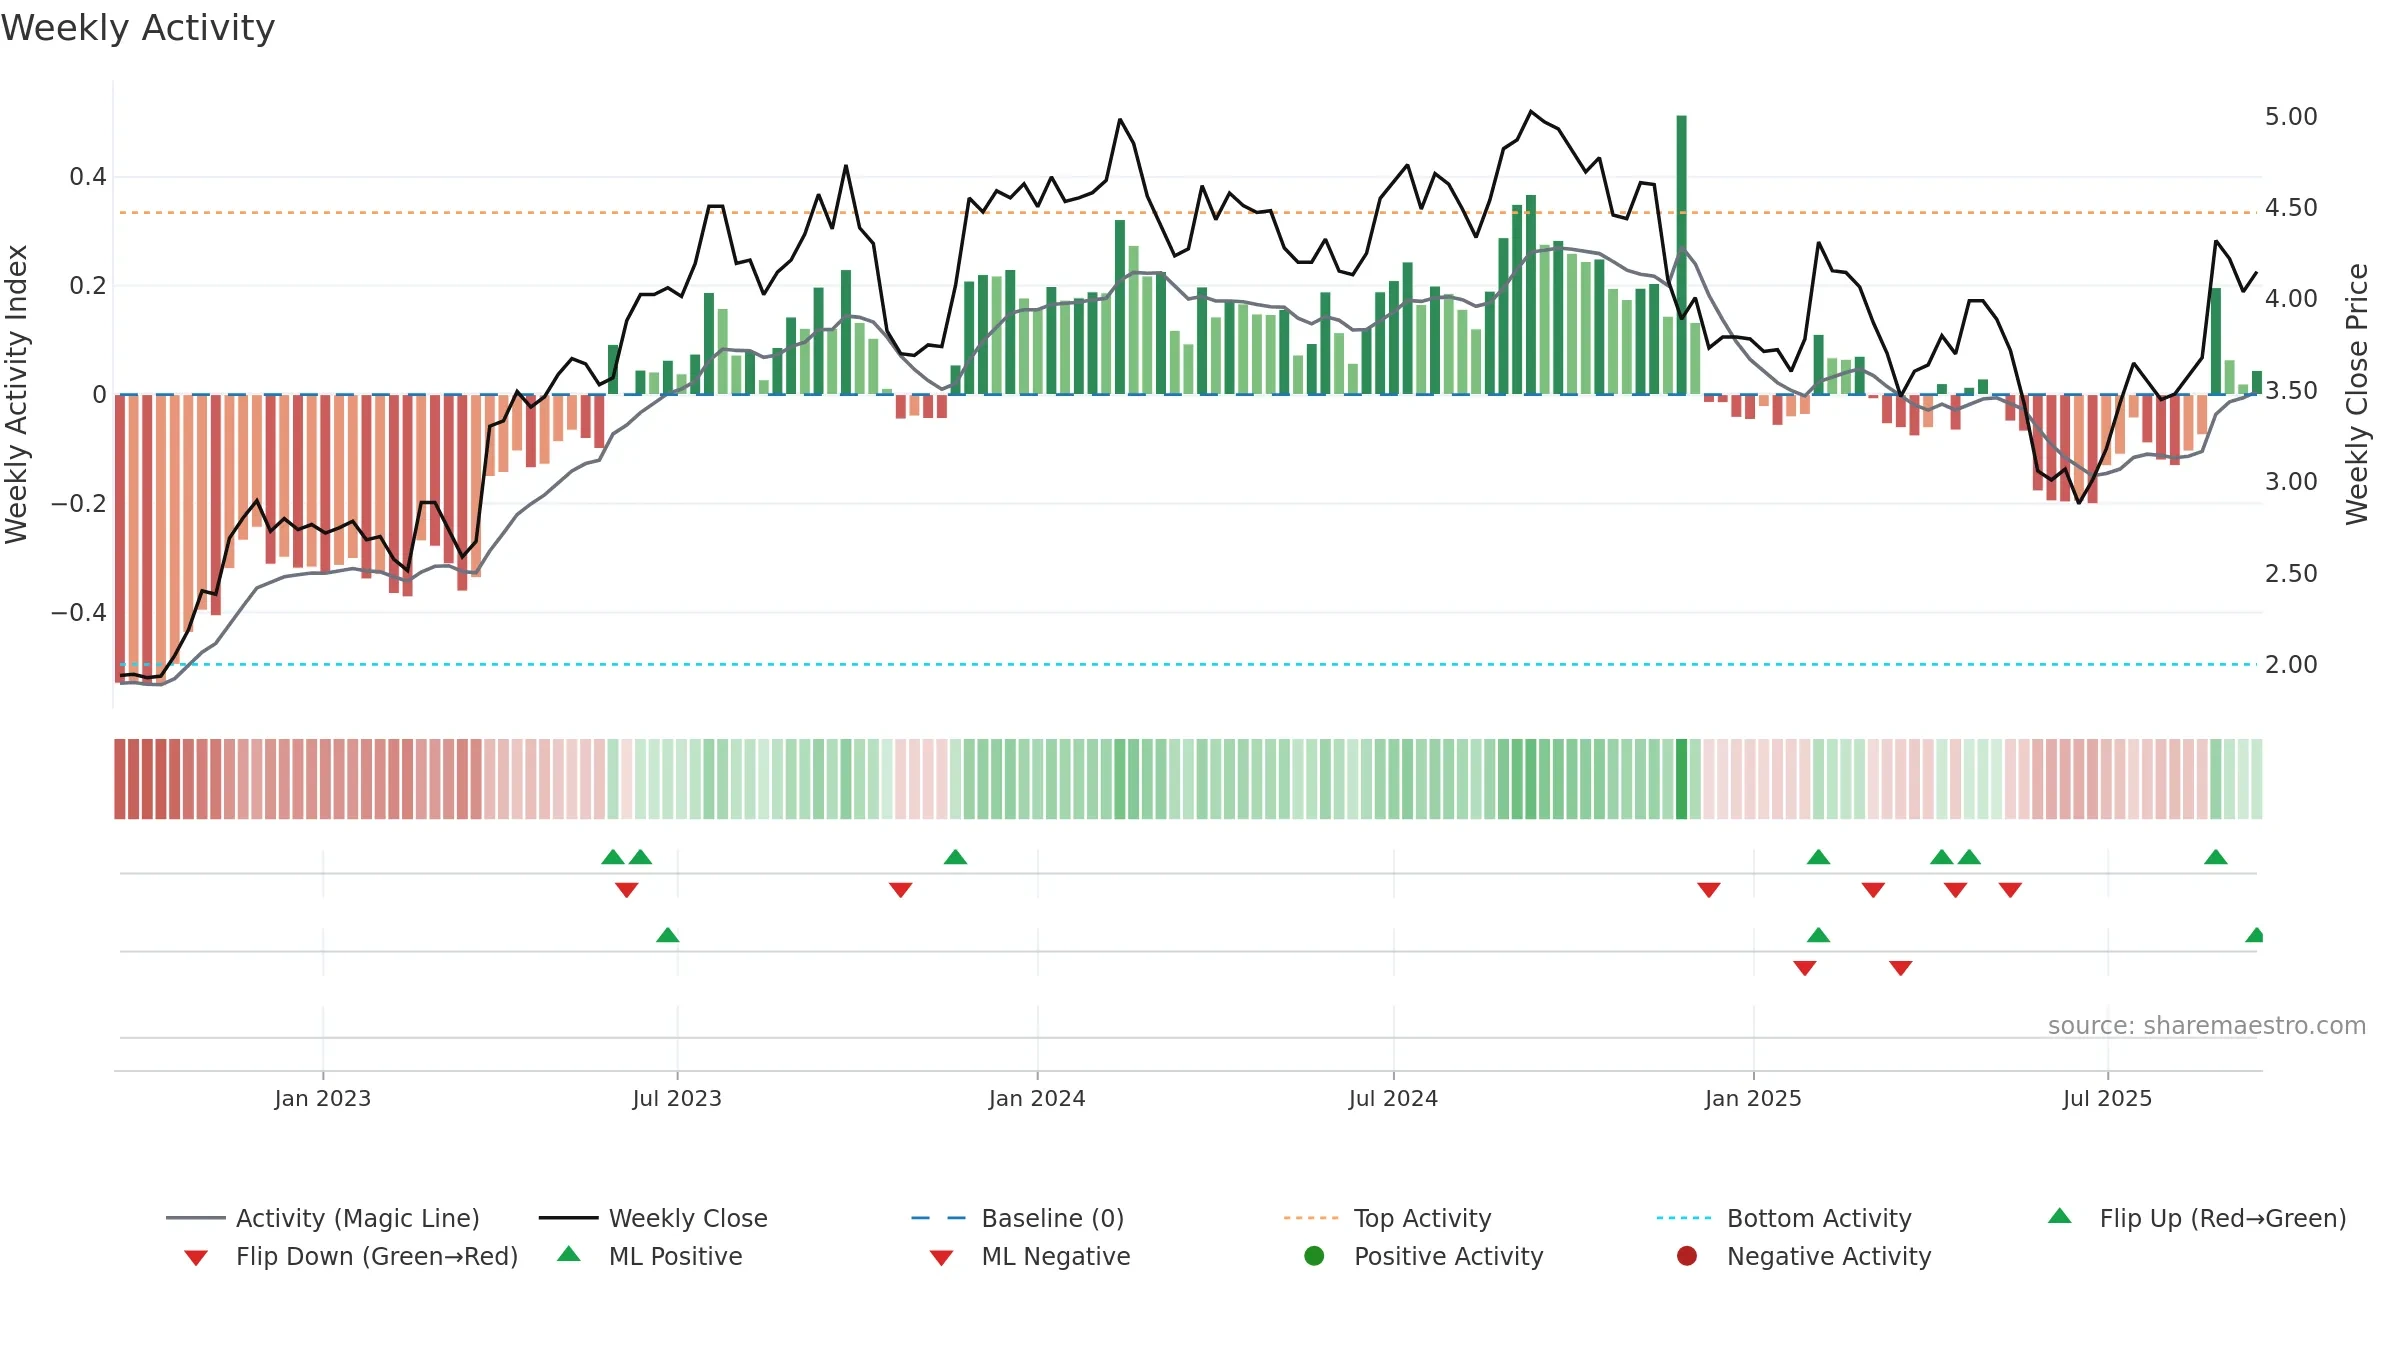Click the Top Activity legend entry
This screenshot has width=2400, height=1350.
tap(1387, 1218)
